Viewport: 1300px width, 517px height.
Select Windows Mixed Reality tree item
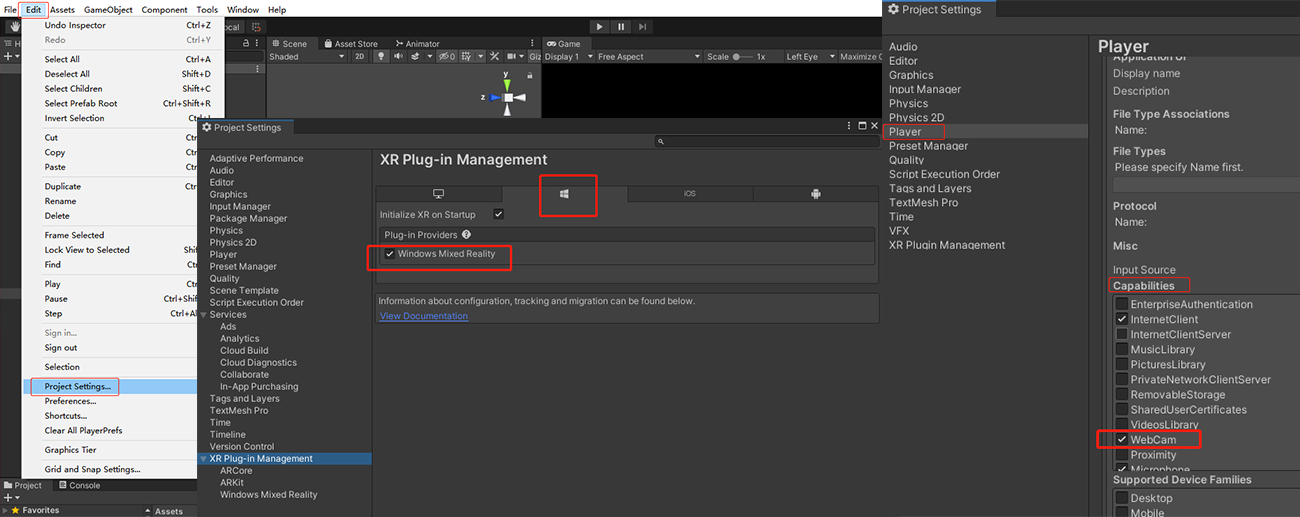(269, 495)
